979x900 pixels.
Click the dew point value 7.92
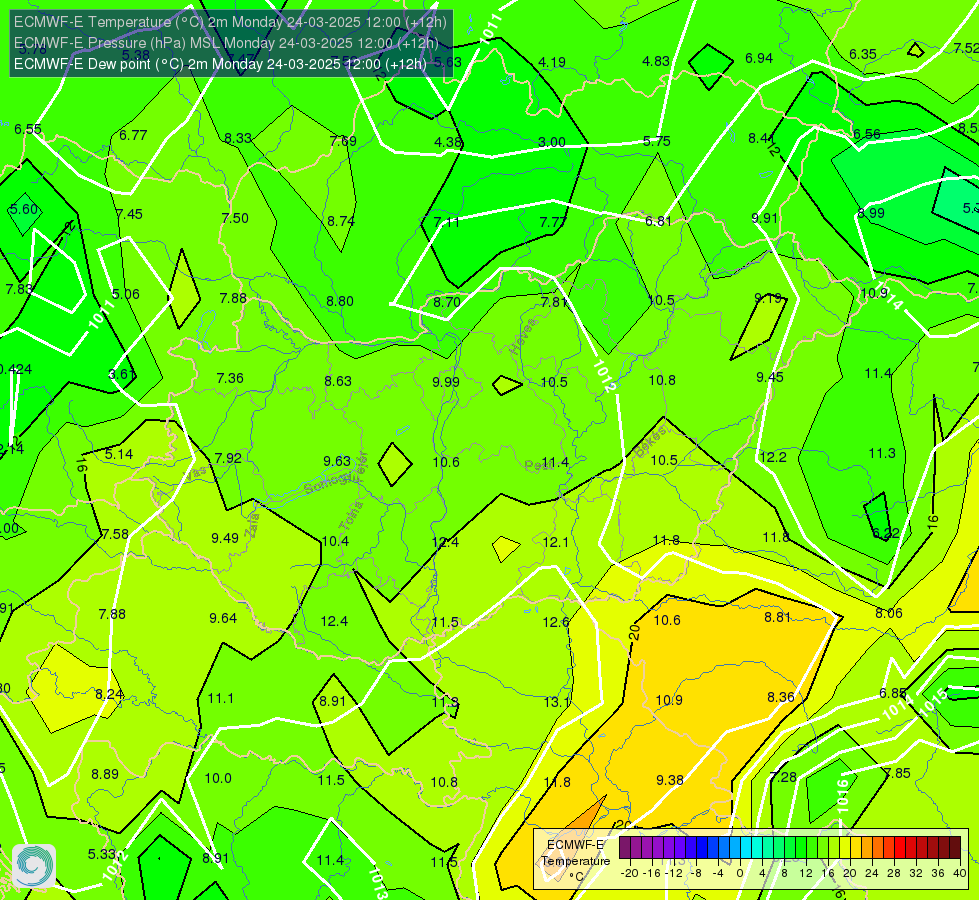coord(228,458)
